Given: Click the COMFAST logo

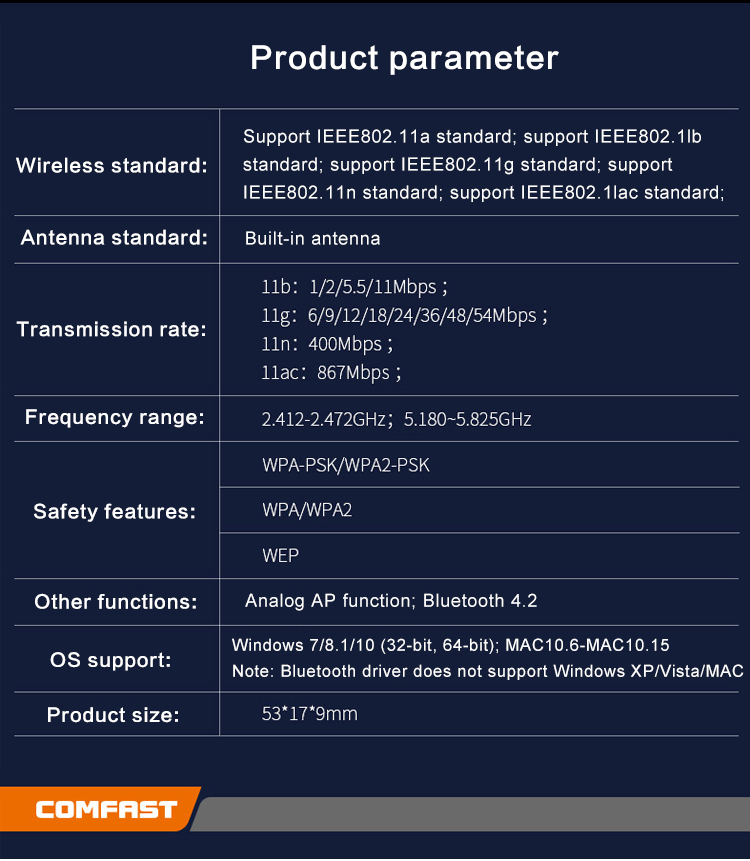Looking at the screenshot, I should (x=106, y=809).
